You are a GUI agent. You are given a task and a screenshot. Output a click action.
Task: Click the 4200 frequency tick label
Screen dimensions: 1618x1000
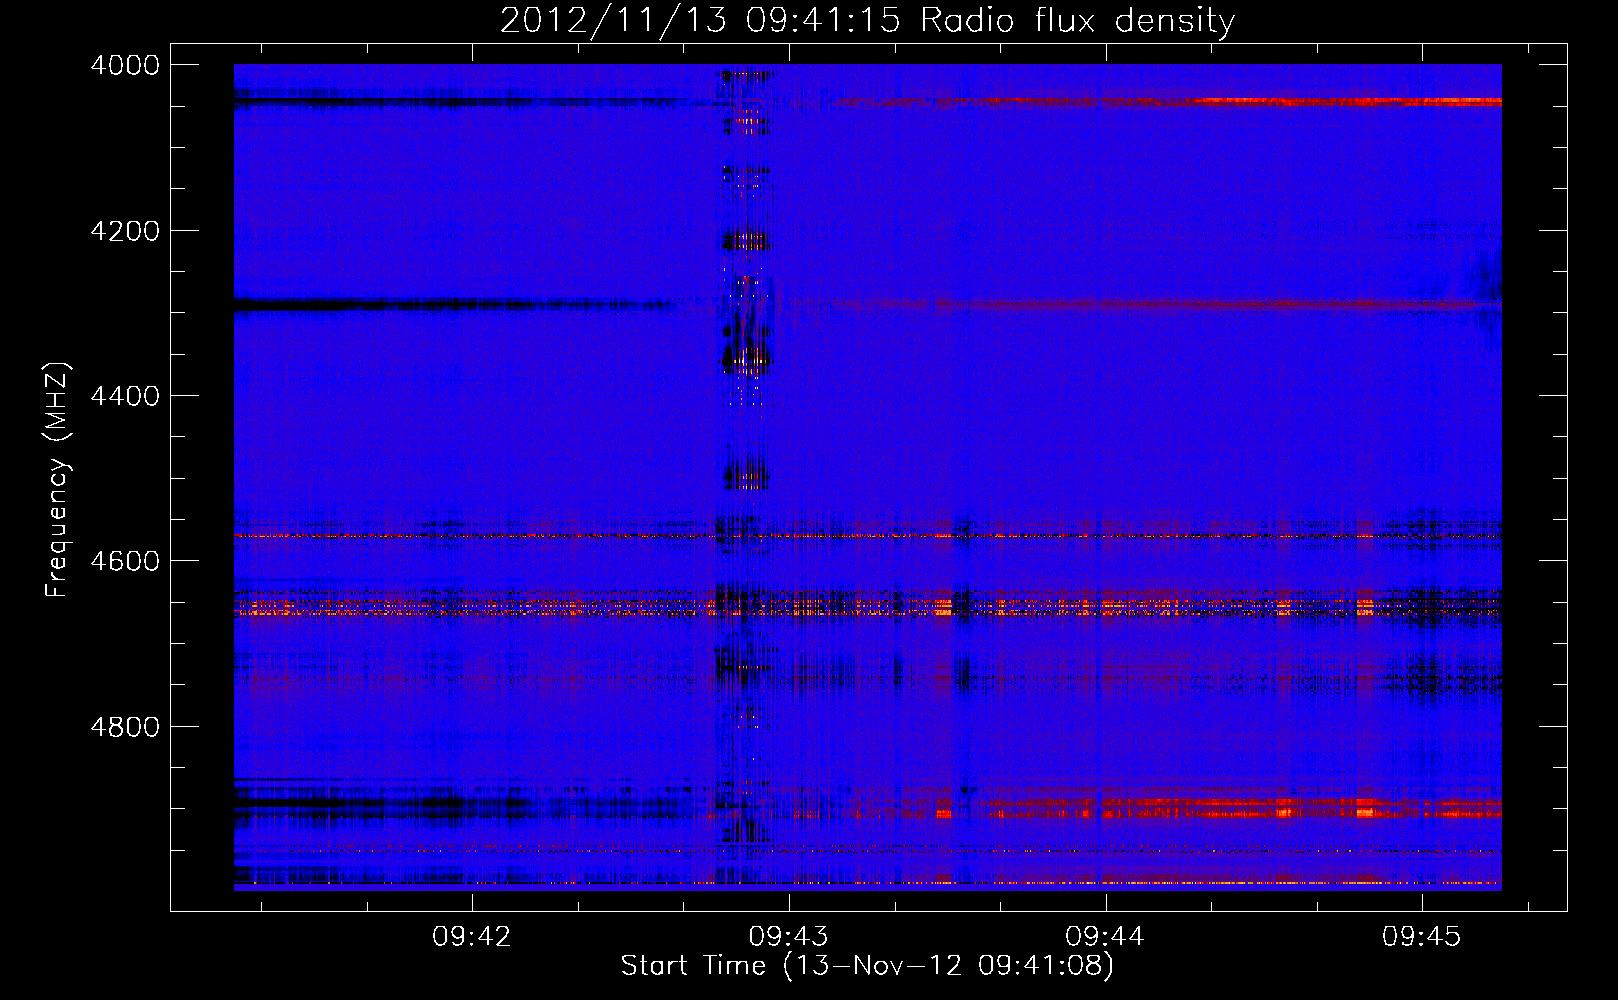[x=125, y=231]
